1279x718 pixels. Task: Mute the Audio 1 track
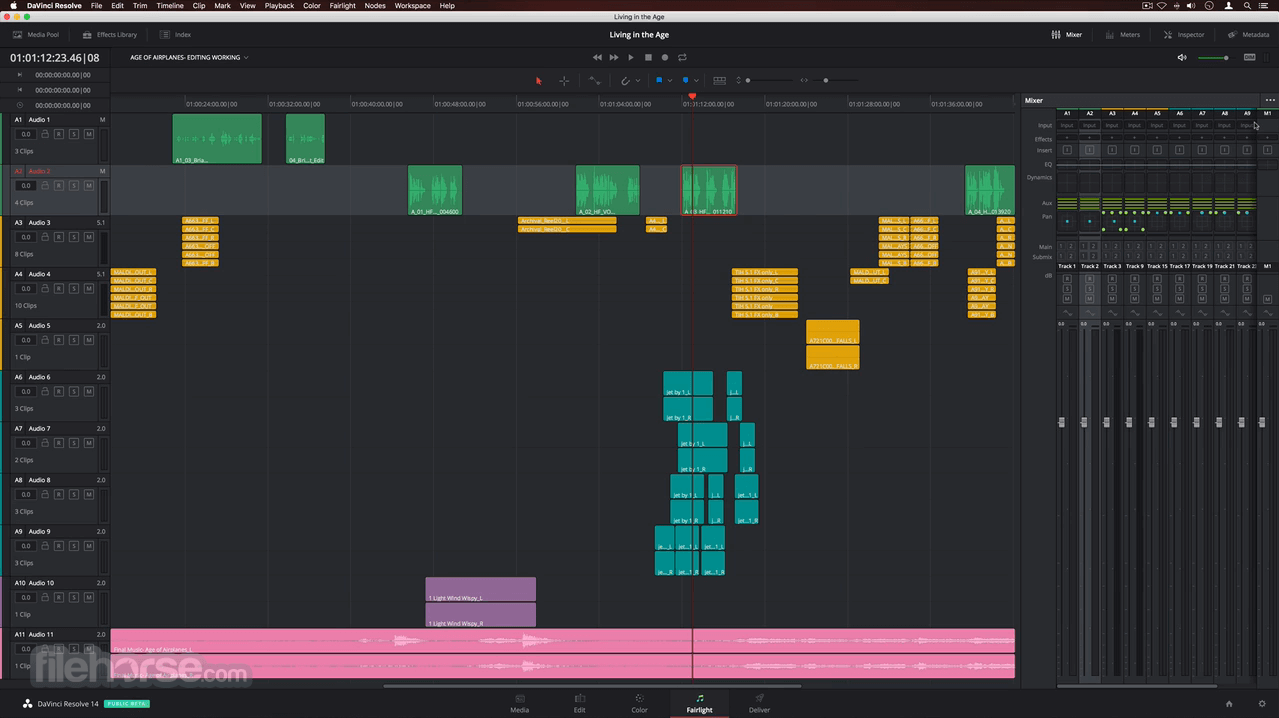pyautogui.click(x=89, y=134)
